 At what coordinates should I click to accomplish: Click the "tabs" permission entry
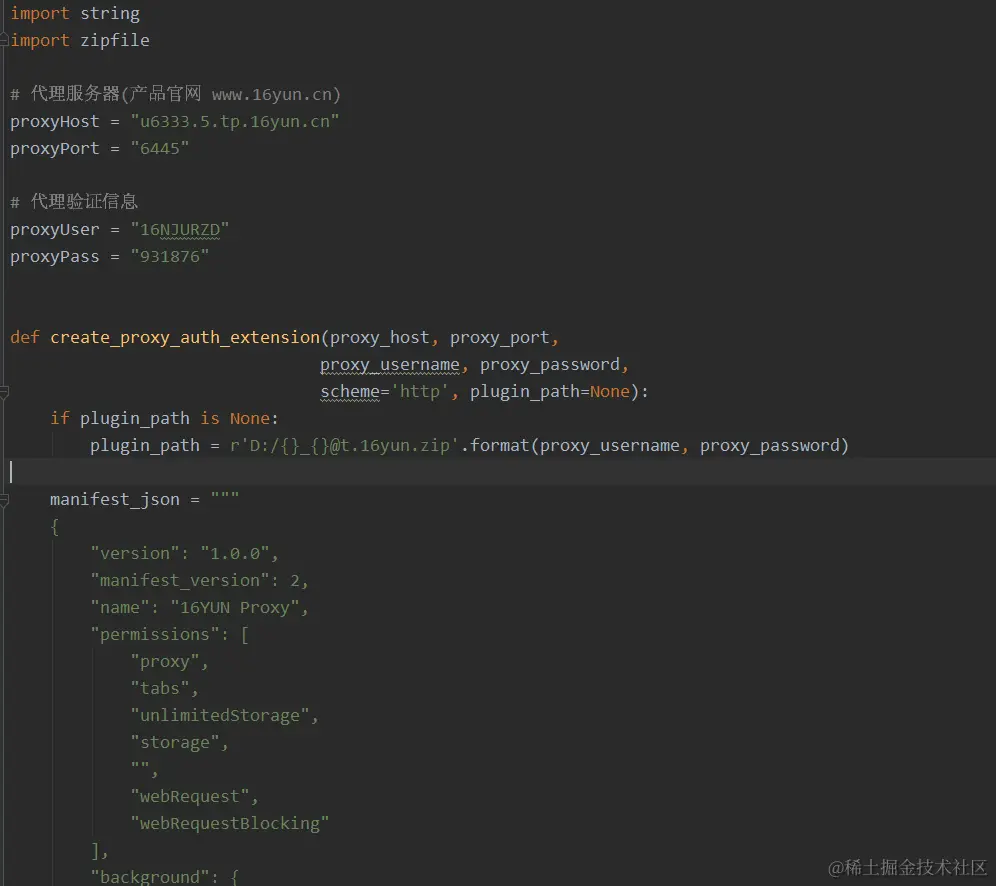coord(159,688)
